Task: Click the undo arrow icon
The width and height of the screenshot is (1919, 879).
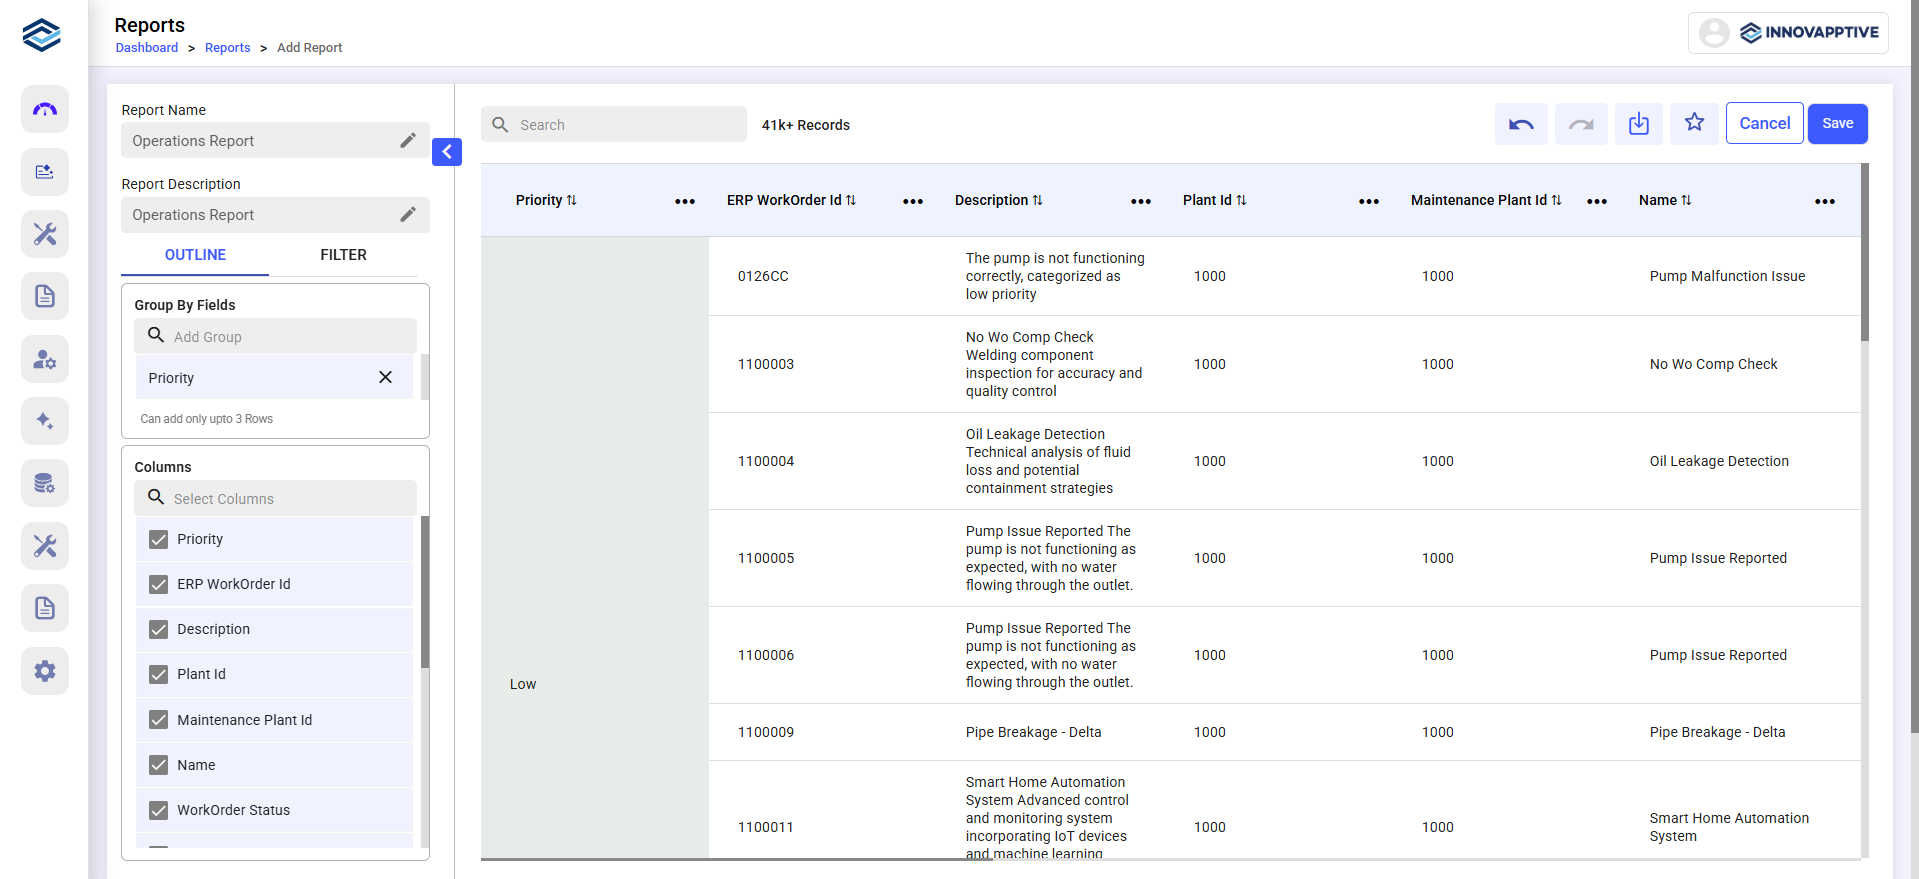Action: pyautogui.click(x=1521, y=124)
